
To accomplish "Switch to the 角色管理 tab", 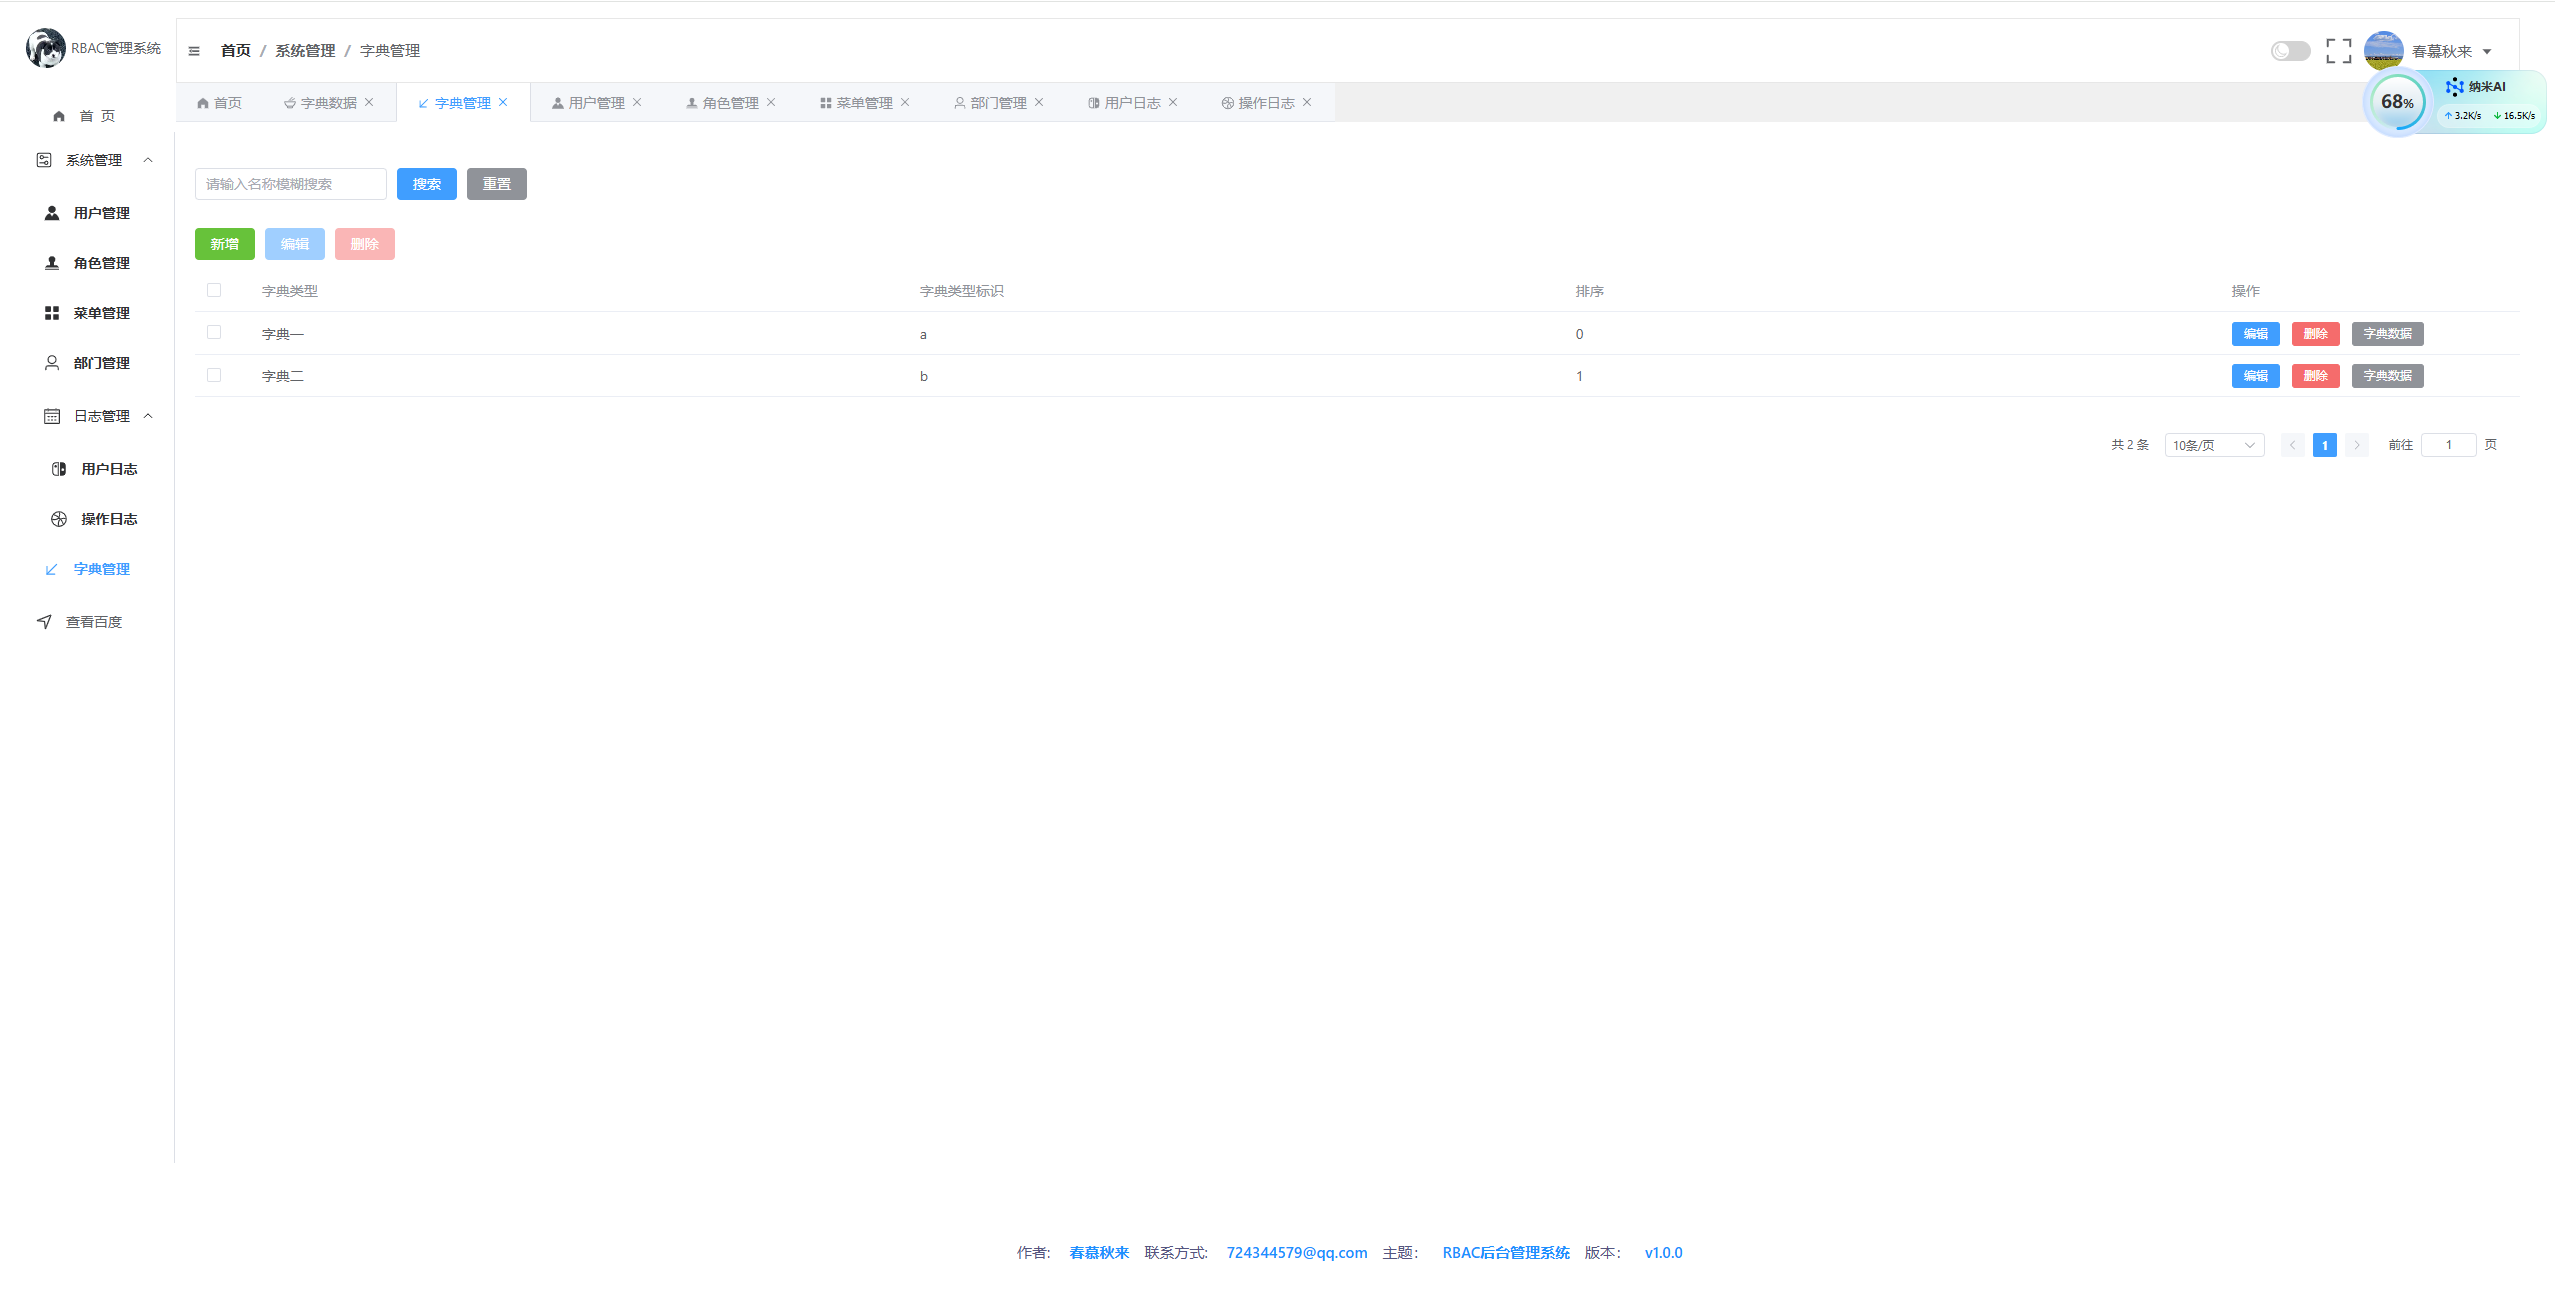I will (x=729, y=103).
